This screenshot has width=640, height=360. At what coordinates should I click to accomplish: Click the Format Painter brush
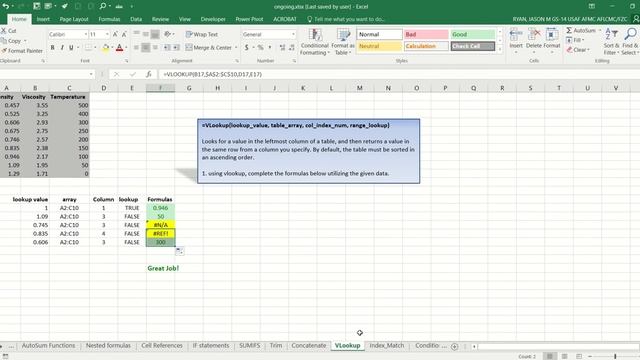click(x=4, y=51)
